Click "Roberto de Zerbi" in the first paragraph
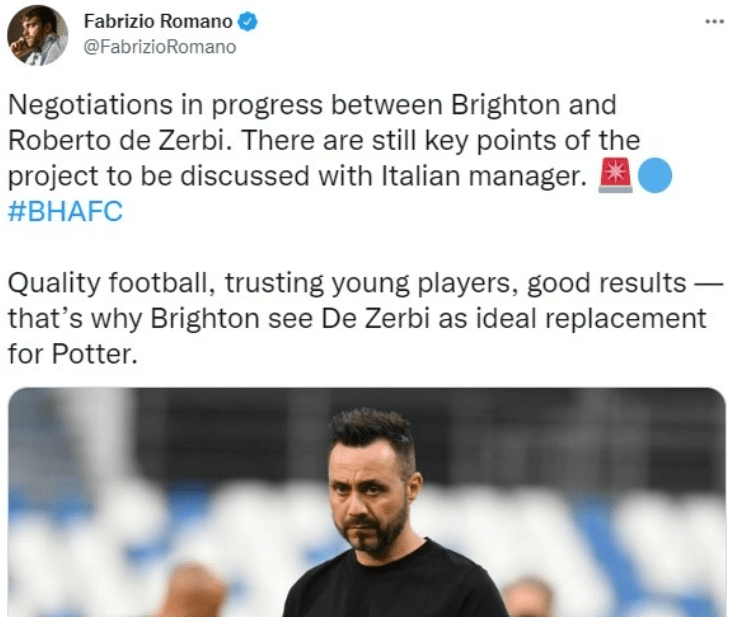The image size is (732, 617). [113, 140]
